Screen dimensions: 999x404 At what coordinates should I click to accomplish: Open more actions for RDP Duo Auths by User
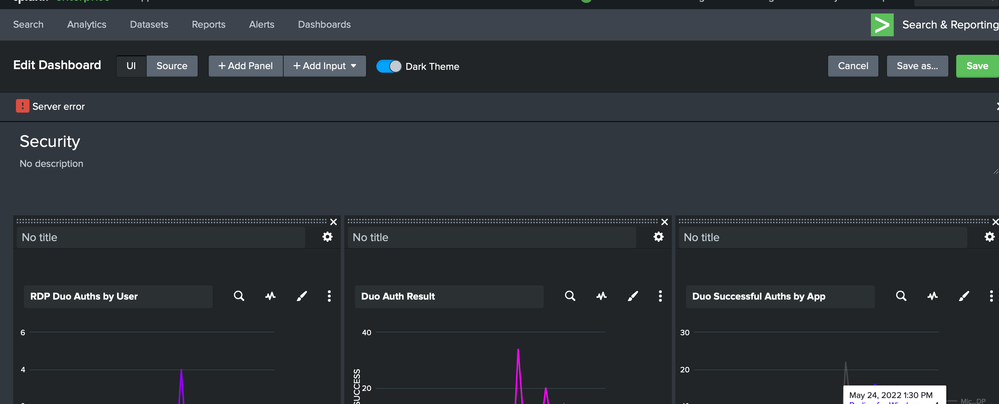329,296
